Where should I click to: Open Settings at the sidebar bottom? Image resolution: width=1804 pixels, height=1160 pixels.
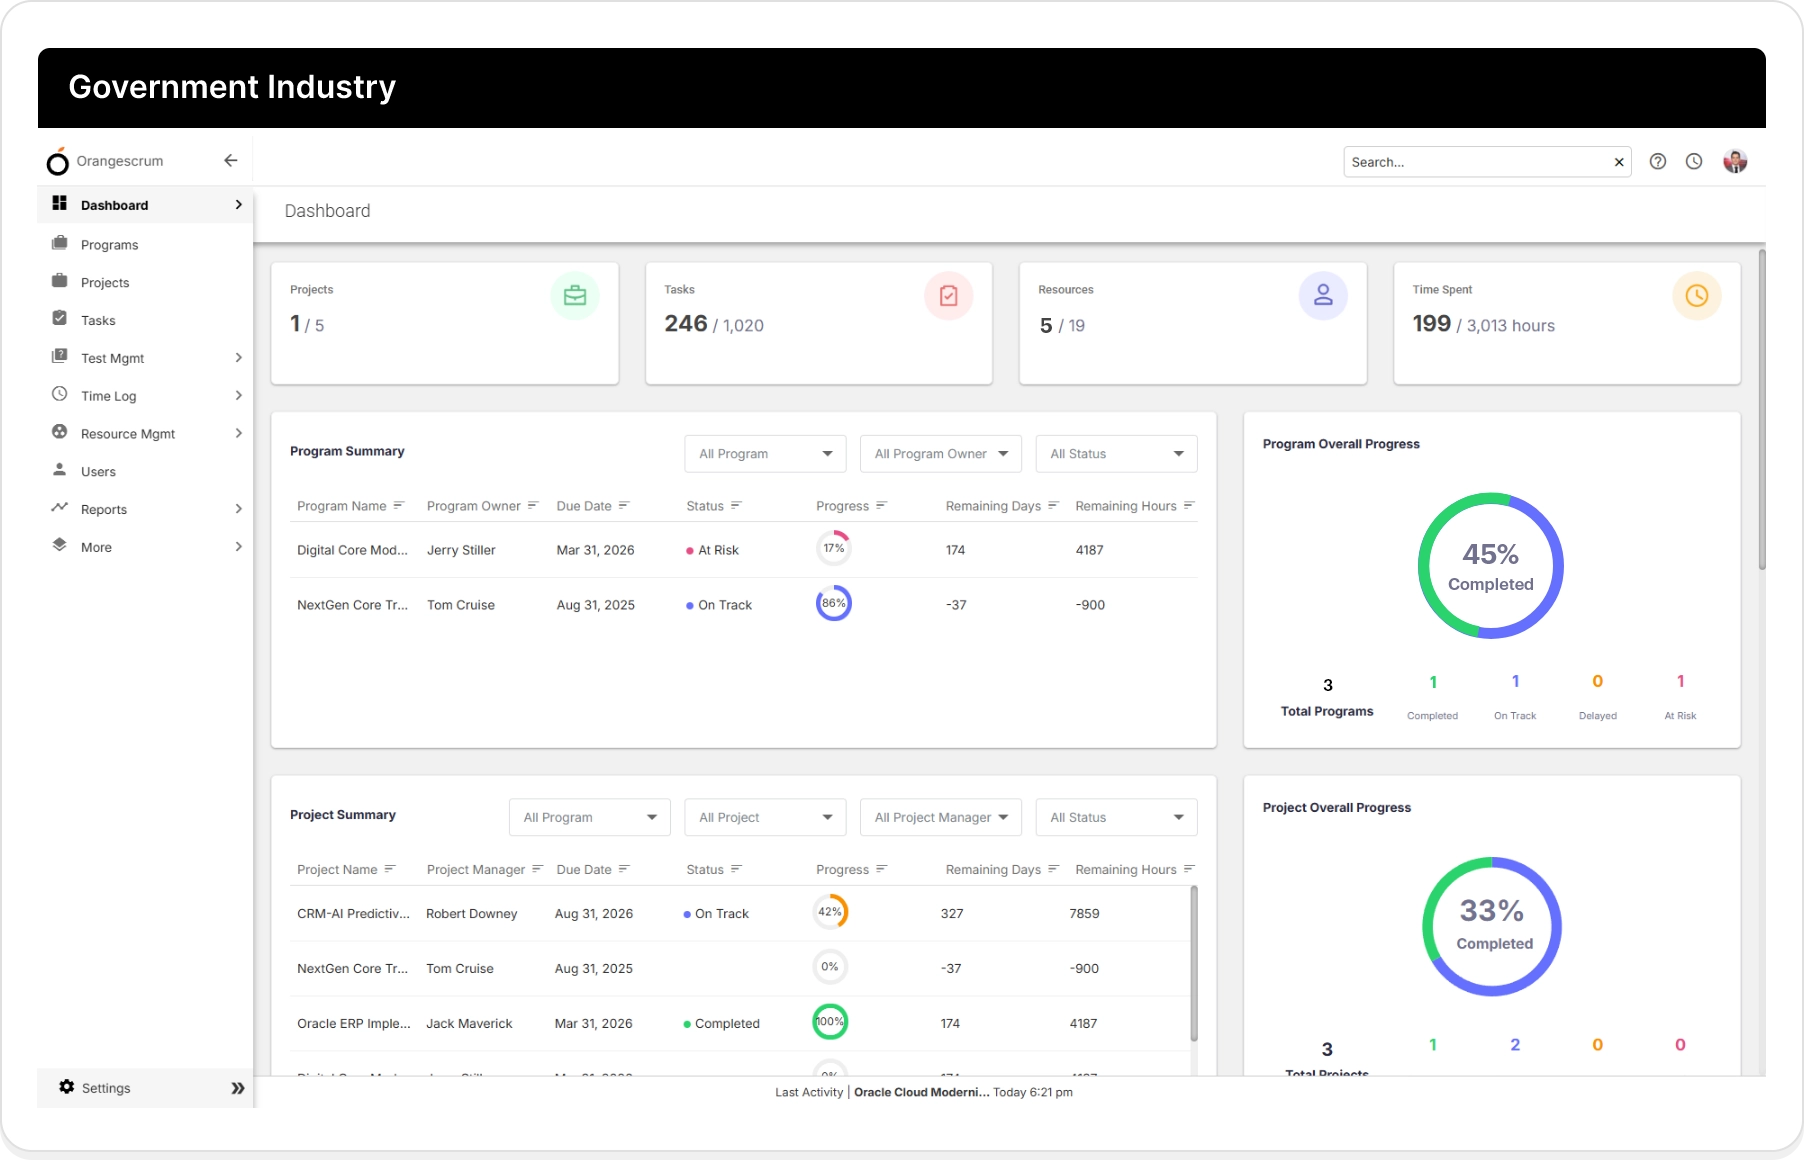105,1088
